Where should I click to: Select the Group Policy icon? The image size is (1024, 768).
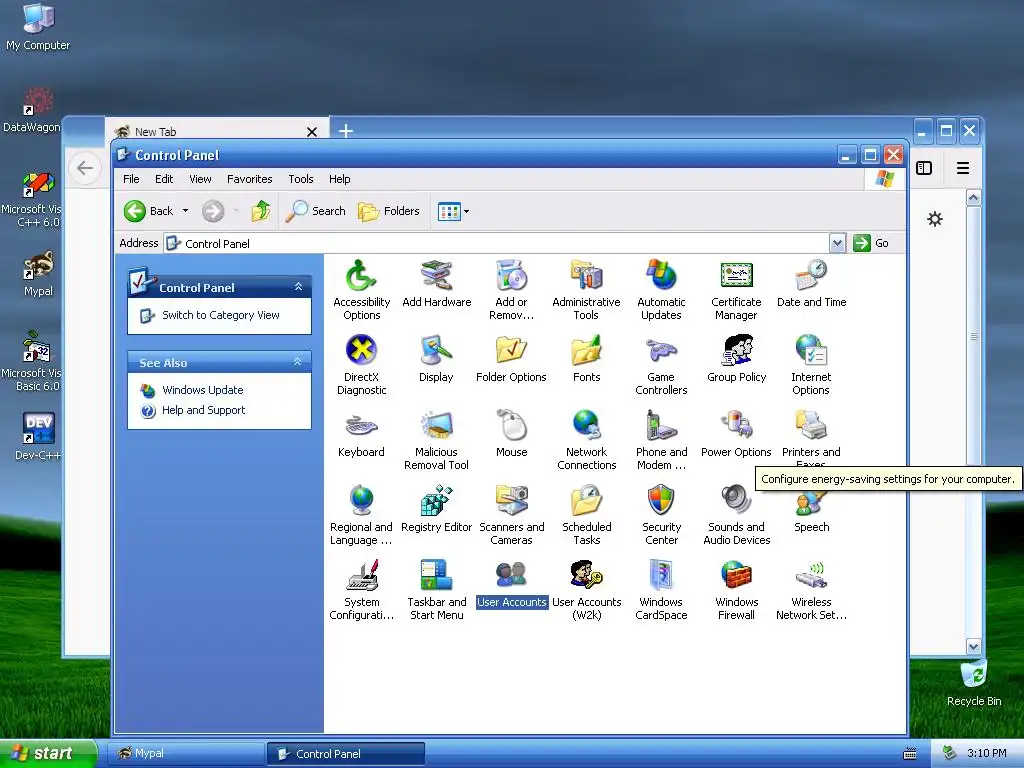click(x=736, y=359)
